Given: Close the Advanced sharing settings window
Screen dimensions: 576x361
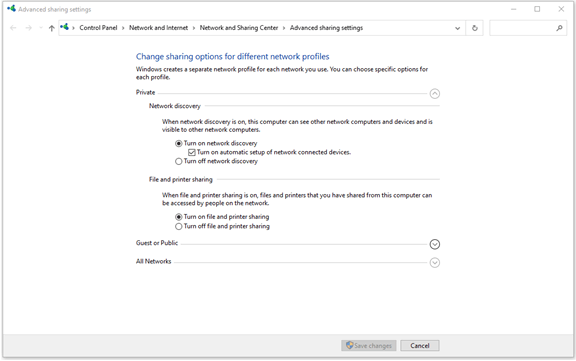Looking at the screenshot, I should pyautogui.click(x=561, y=9).
